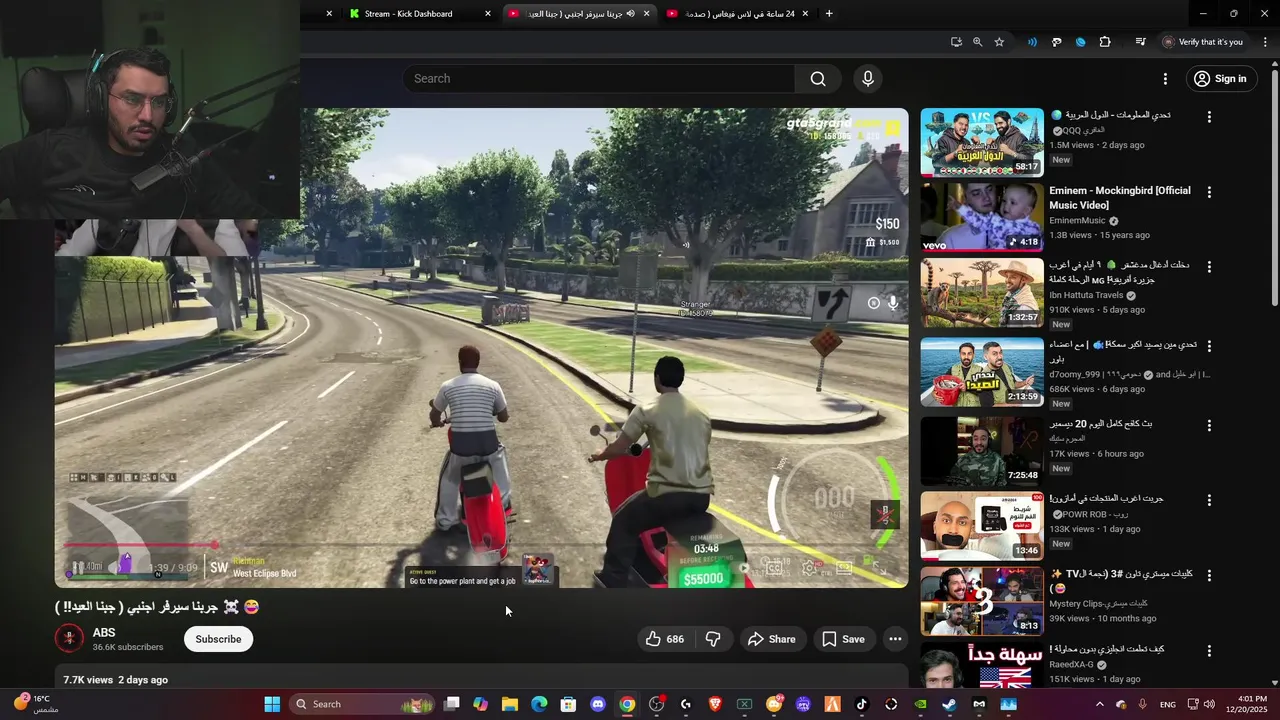Toggle closed captions CC on the player
1280x720 pixels.
[x=774, y=568]
